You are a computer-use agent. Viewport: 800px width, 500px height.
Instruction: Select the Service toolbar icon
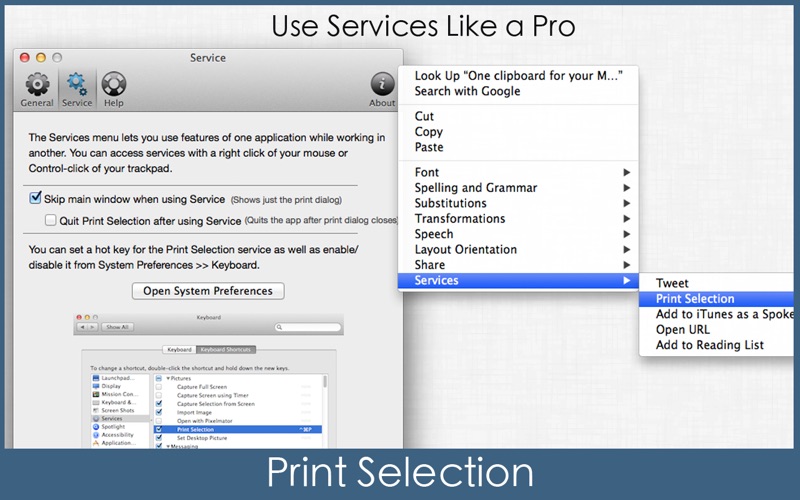pos(77,86)
